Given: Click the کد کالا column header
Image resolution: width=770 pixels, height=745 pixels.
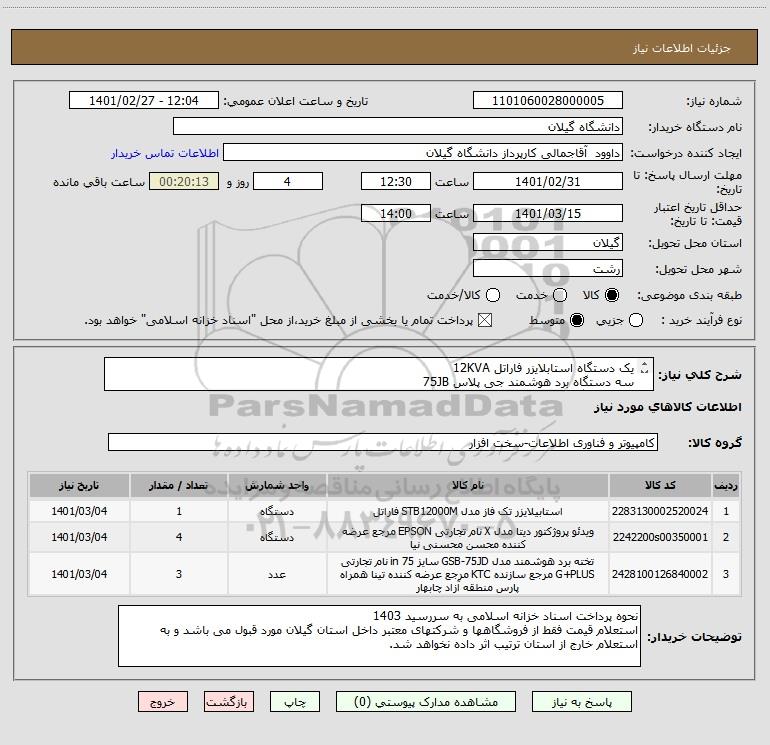Looking at the screenshot, I should coord(660,485).
